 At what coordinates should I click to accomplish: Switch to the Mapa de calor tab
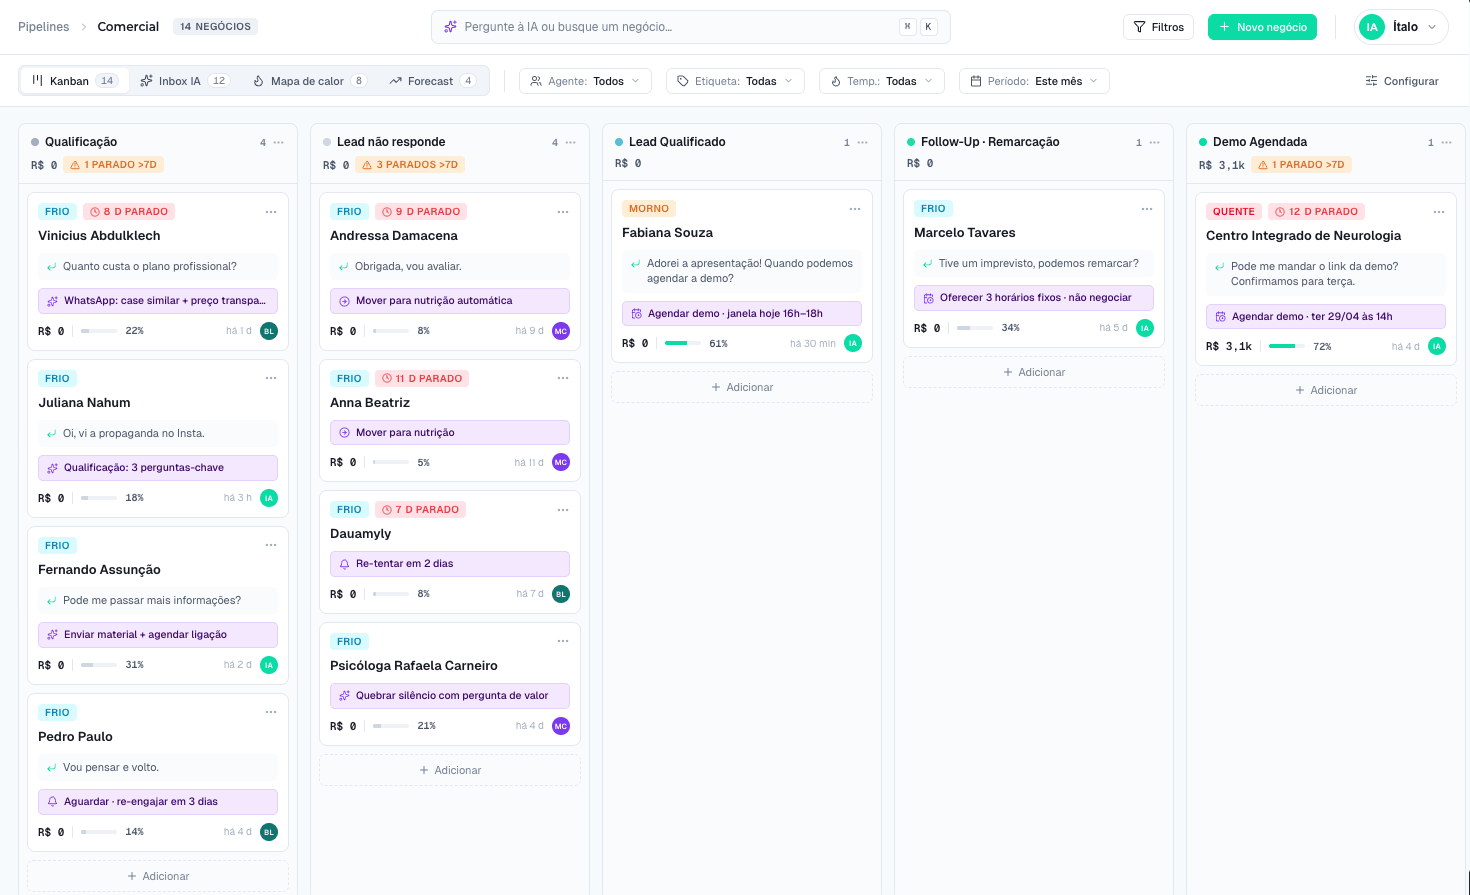tap(309, 81)
